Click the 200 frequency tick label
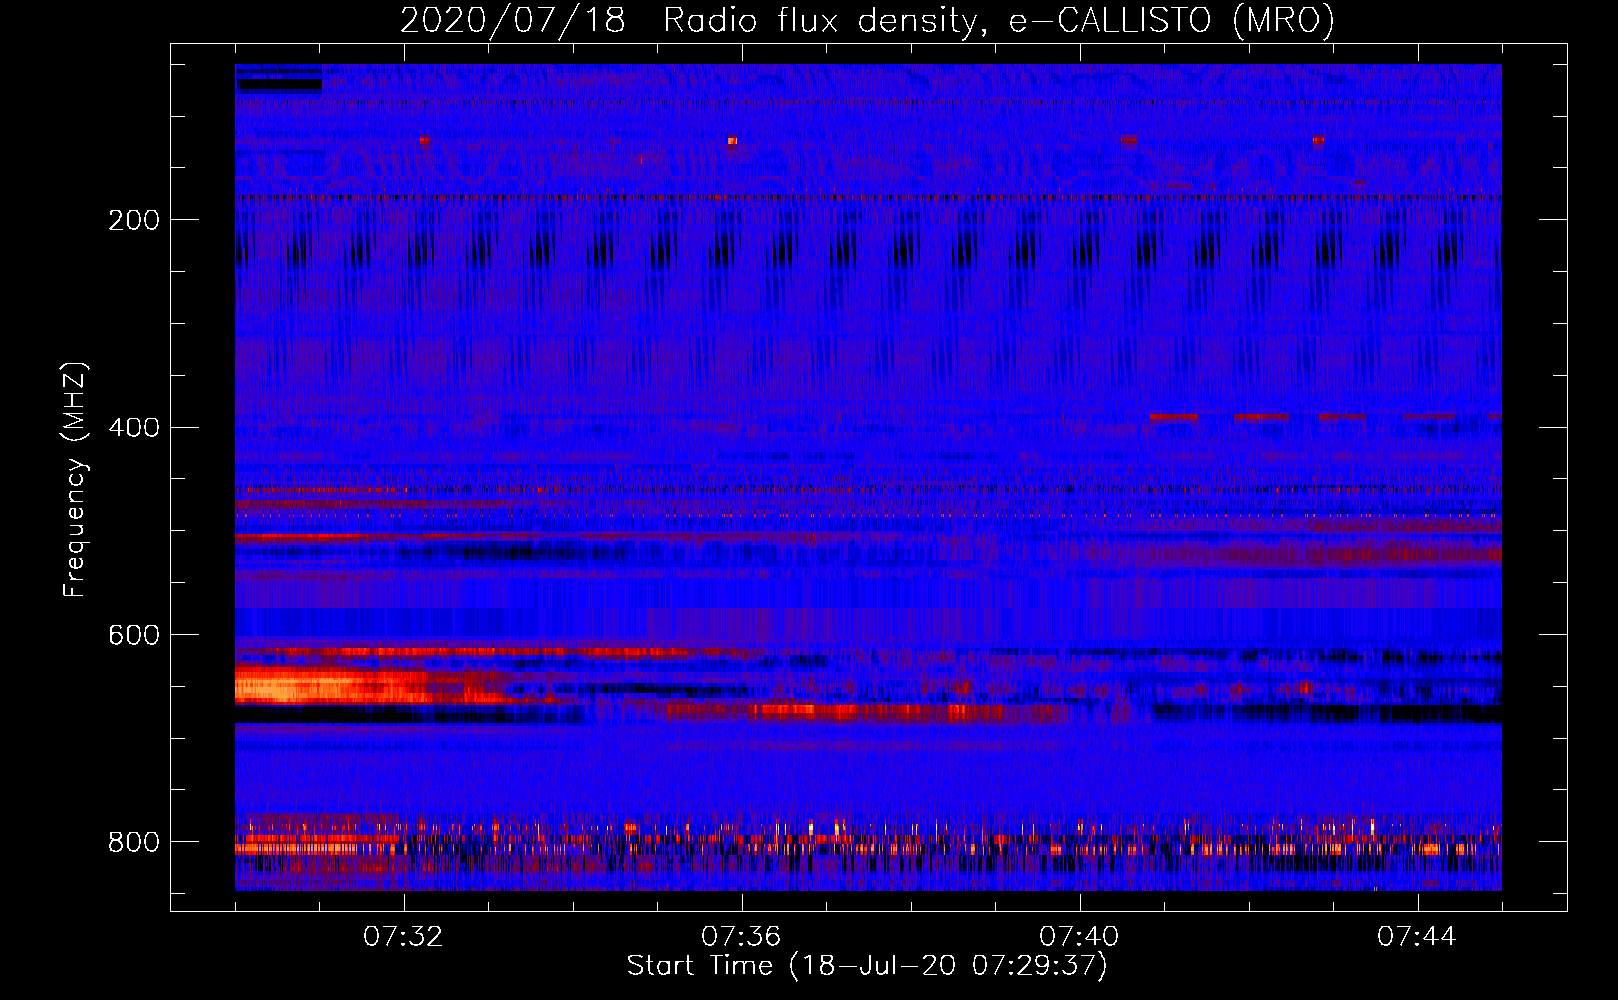This screenshot has width=1618, height=1000. click(134, 220)
